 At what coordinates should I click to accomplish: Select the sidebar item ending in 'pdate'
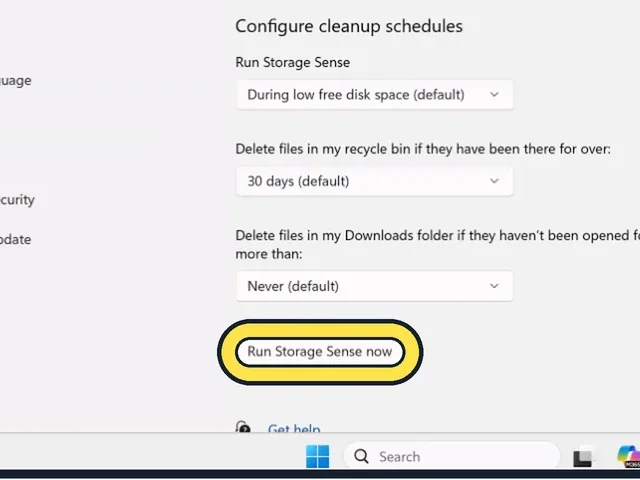16,240
